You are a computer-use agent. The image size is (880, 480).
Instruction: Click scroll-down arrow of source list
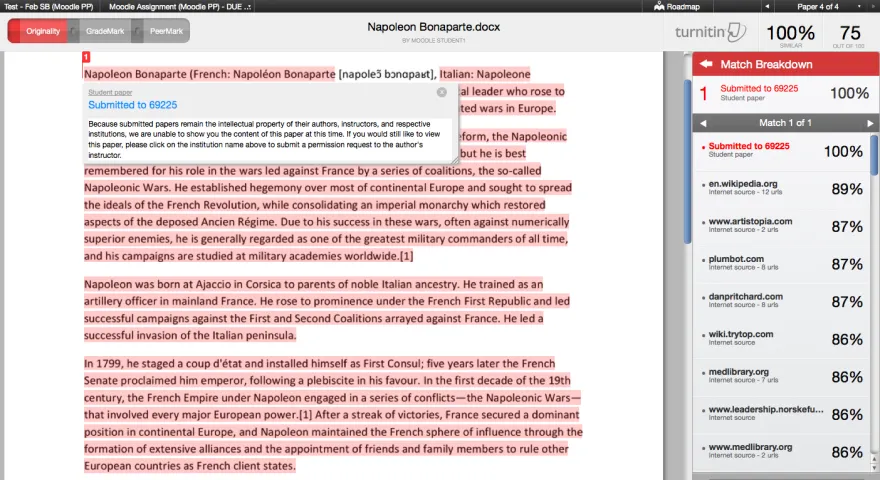874,468
